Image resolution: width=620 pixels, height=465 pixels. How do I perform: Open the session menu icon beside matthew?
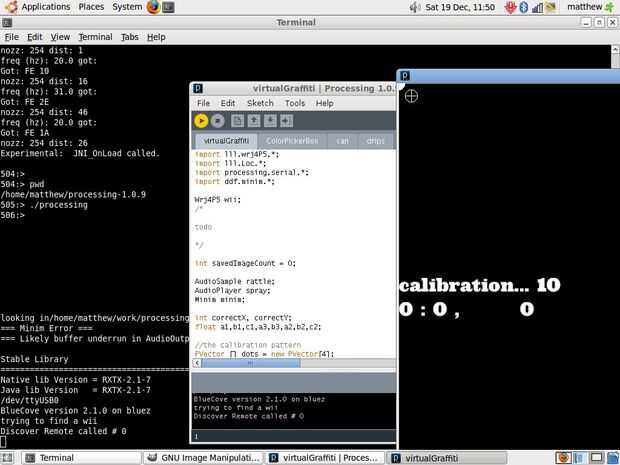609,7
